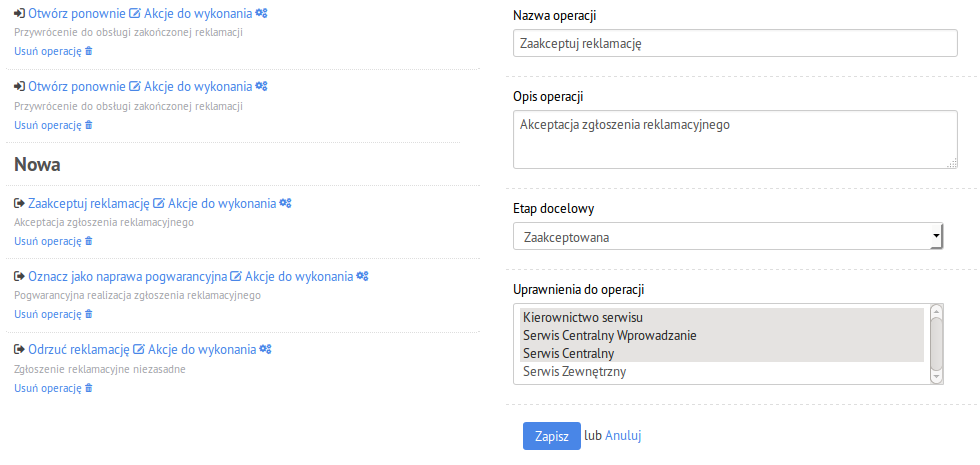Screen dimensions: 980x465
Task: Open Odrzuć reklamację operation link
Action: click(x=79, y=349)
